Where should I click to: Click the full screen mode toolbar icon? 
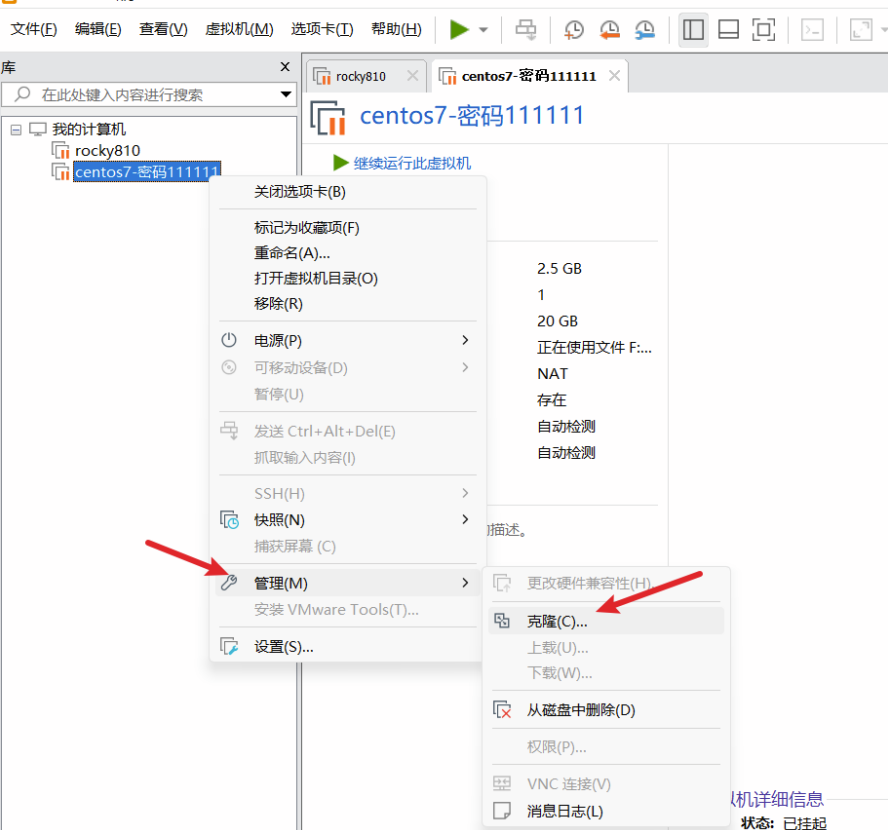tap(763, 29)
